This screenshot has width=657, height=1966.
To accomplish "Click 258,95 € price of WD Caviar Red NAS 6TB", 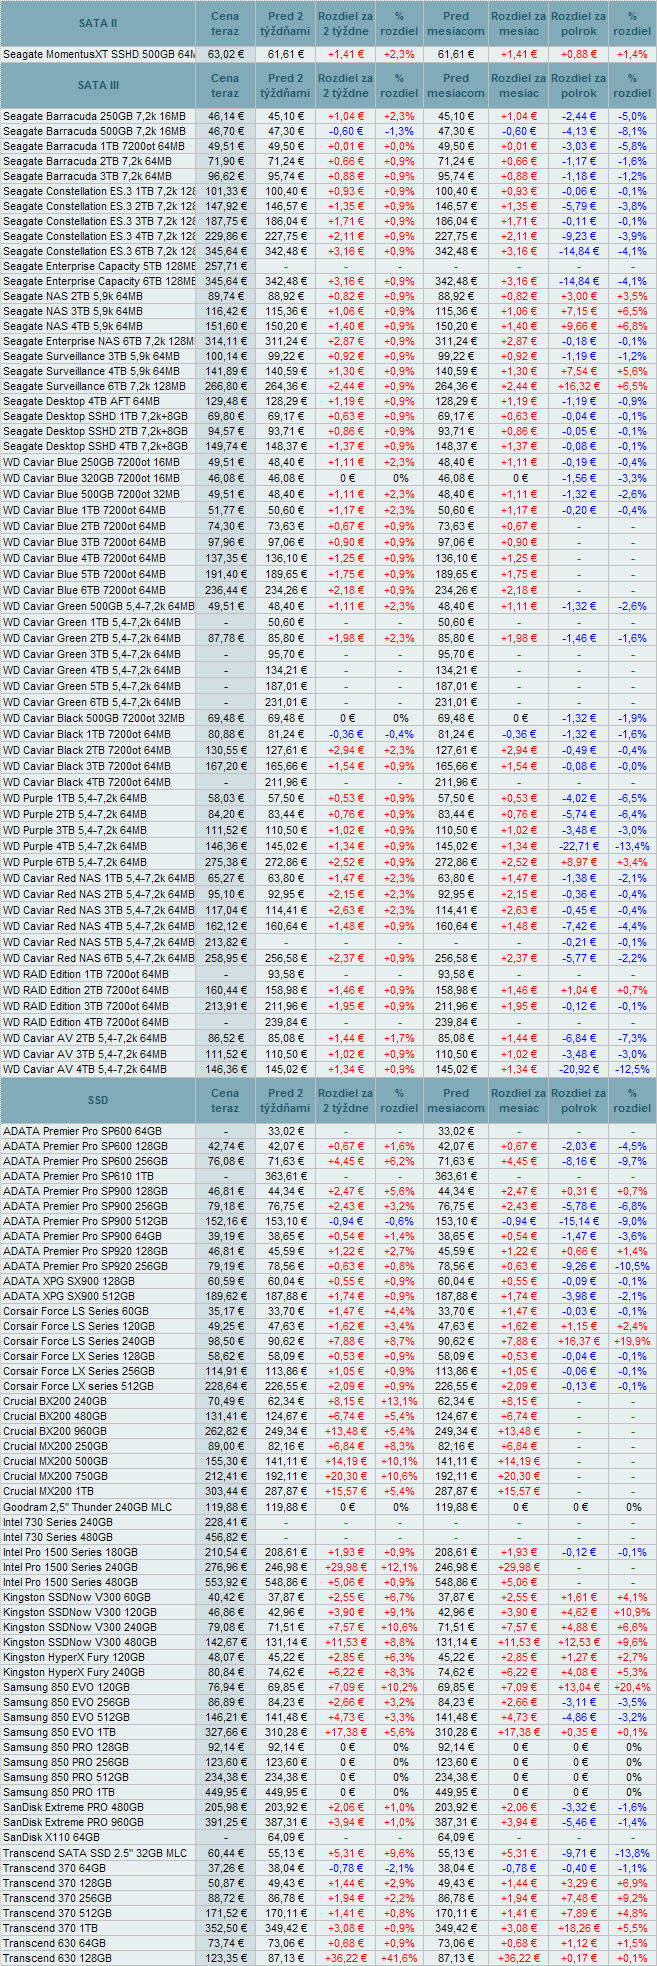I will [x=226, y=958].
